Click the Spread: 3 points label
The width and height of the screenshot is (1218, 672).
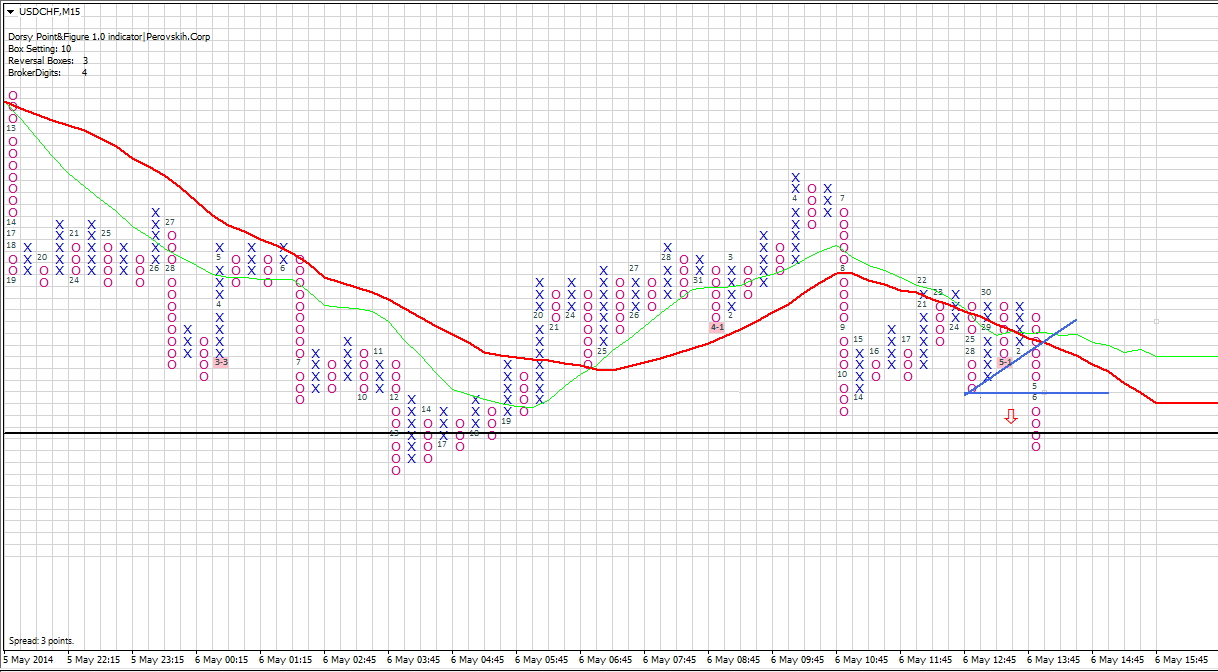coord(40,640)
